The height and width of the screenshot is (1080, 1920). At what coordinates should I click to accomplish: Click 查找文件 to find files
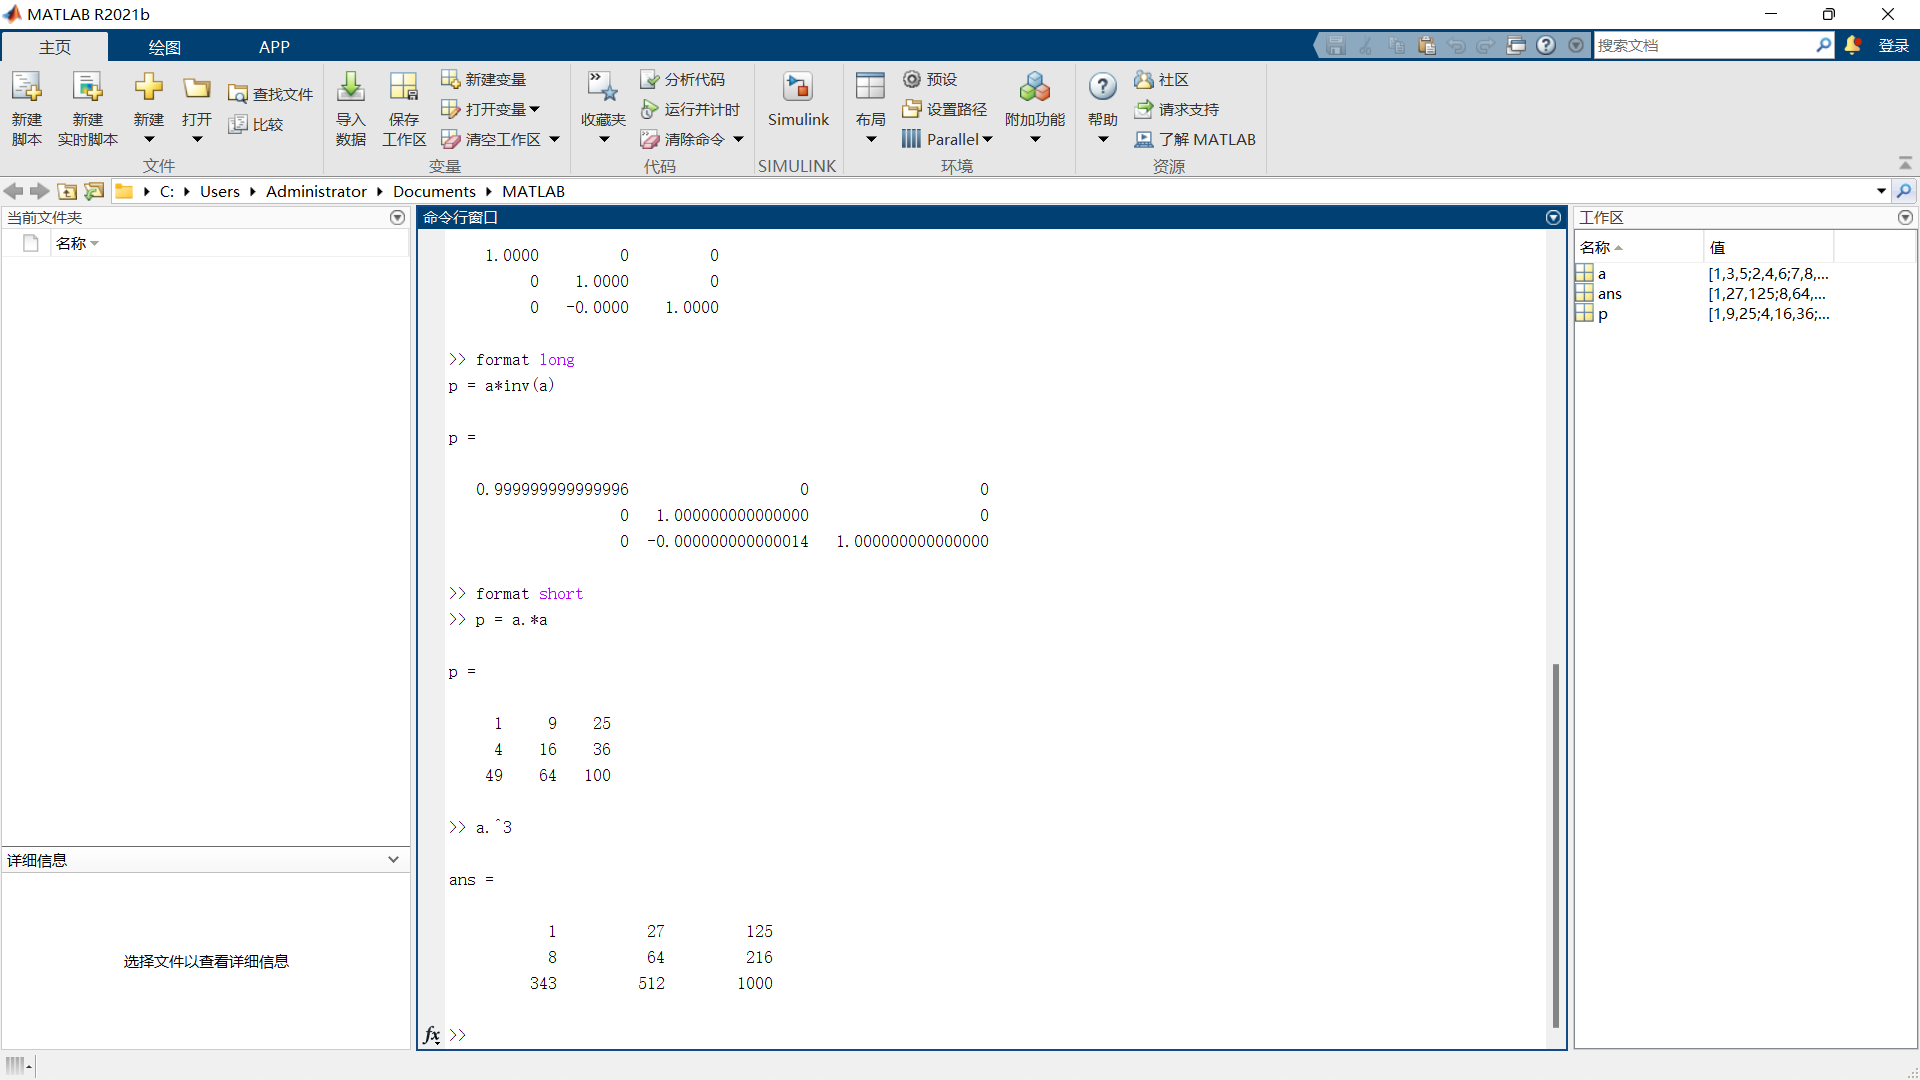pyautogui.click(x=271, y=94)
